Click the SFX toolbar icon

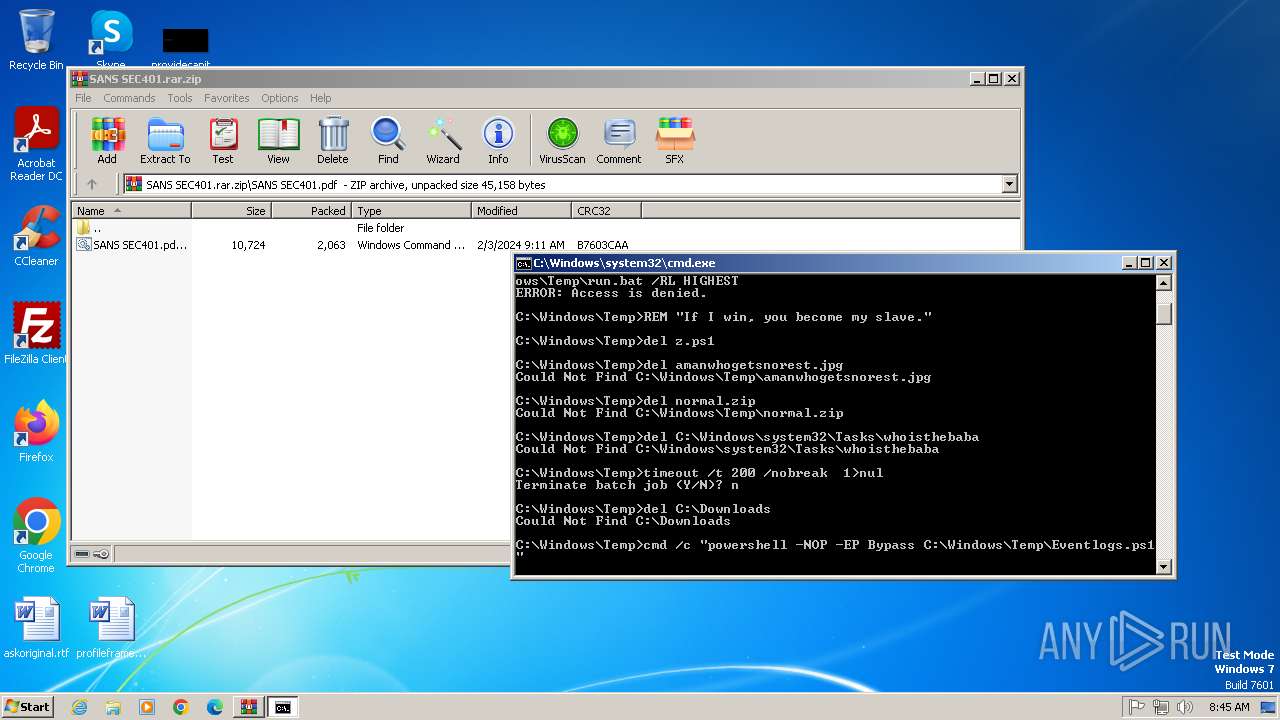click(x=675, y=141)
